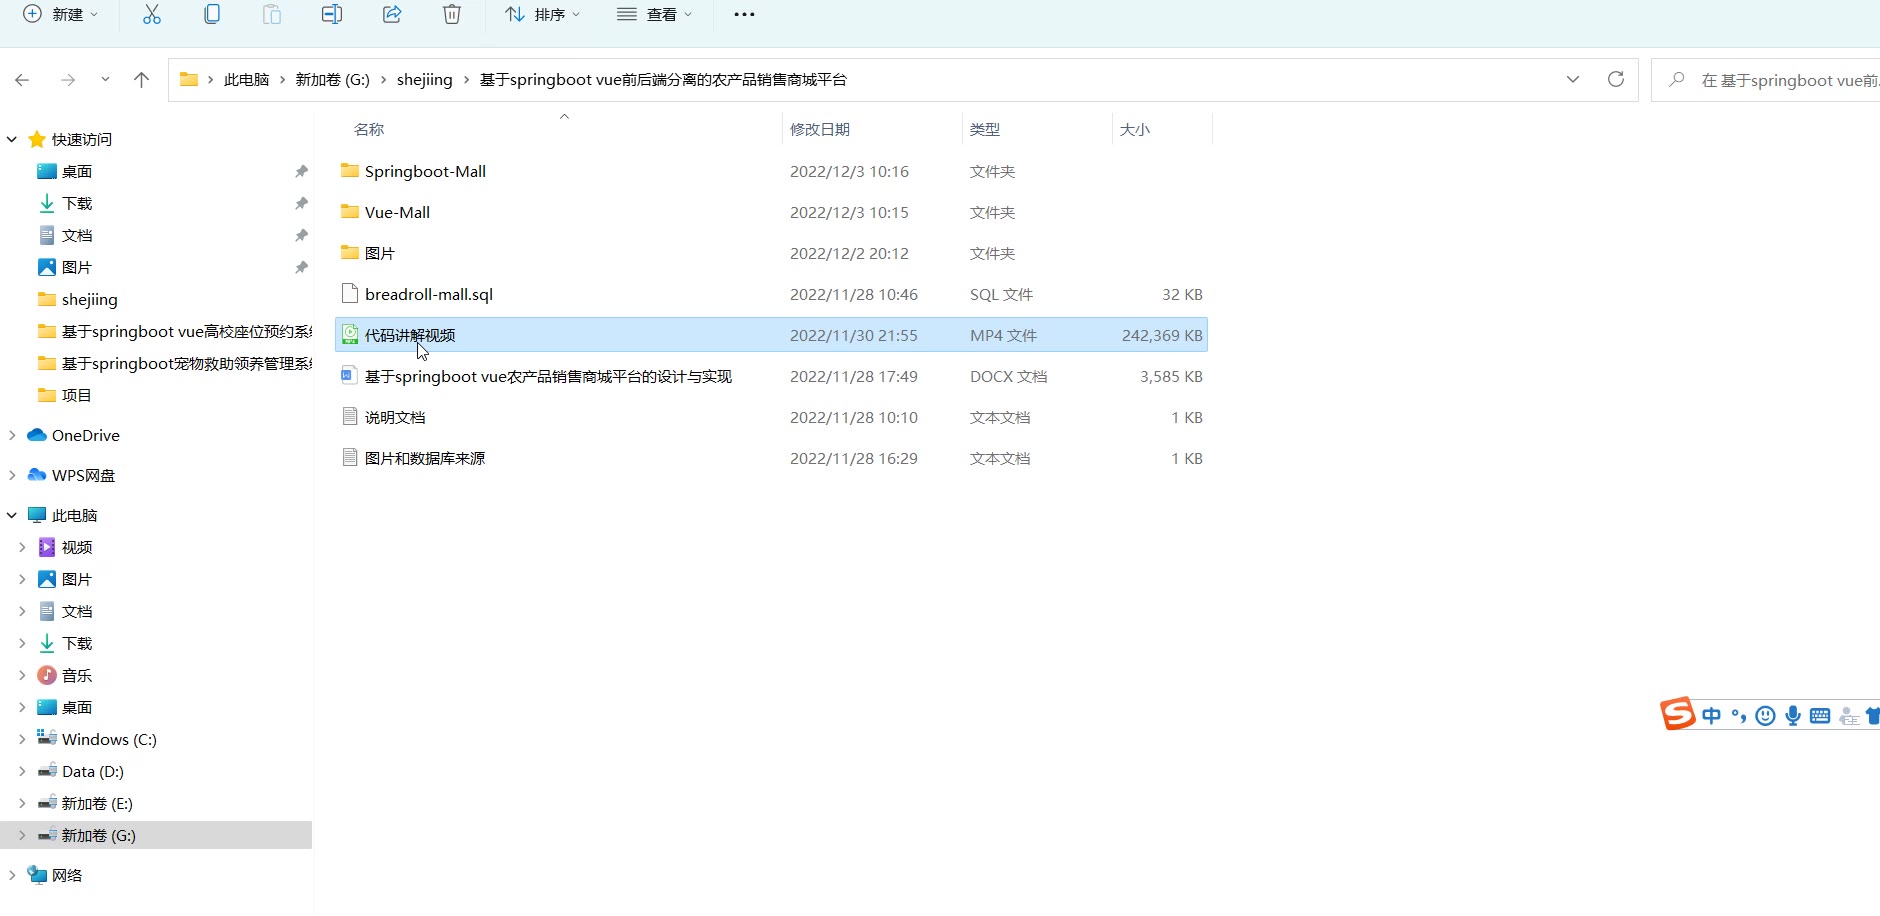Select the 图片 folder in file list

click(771, 253)
